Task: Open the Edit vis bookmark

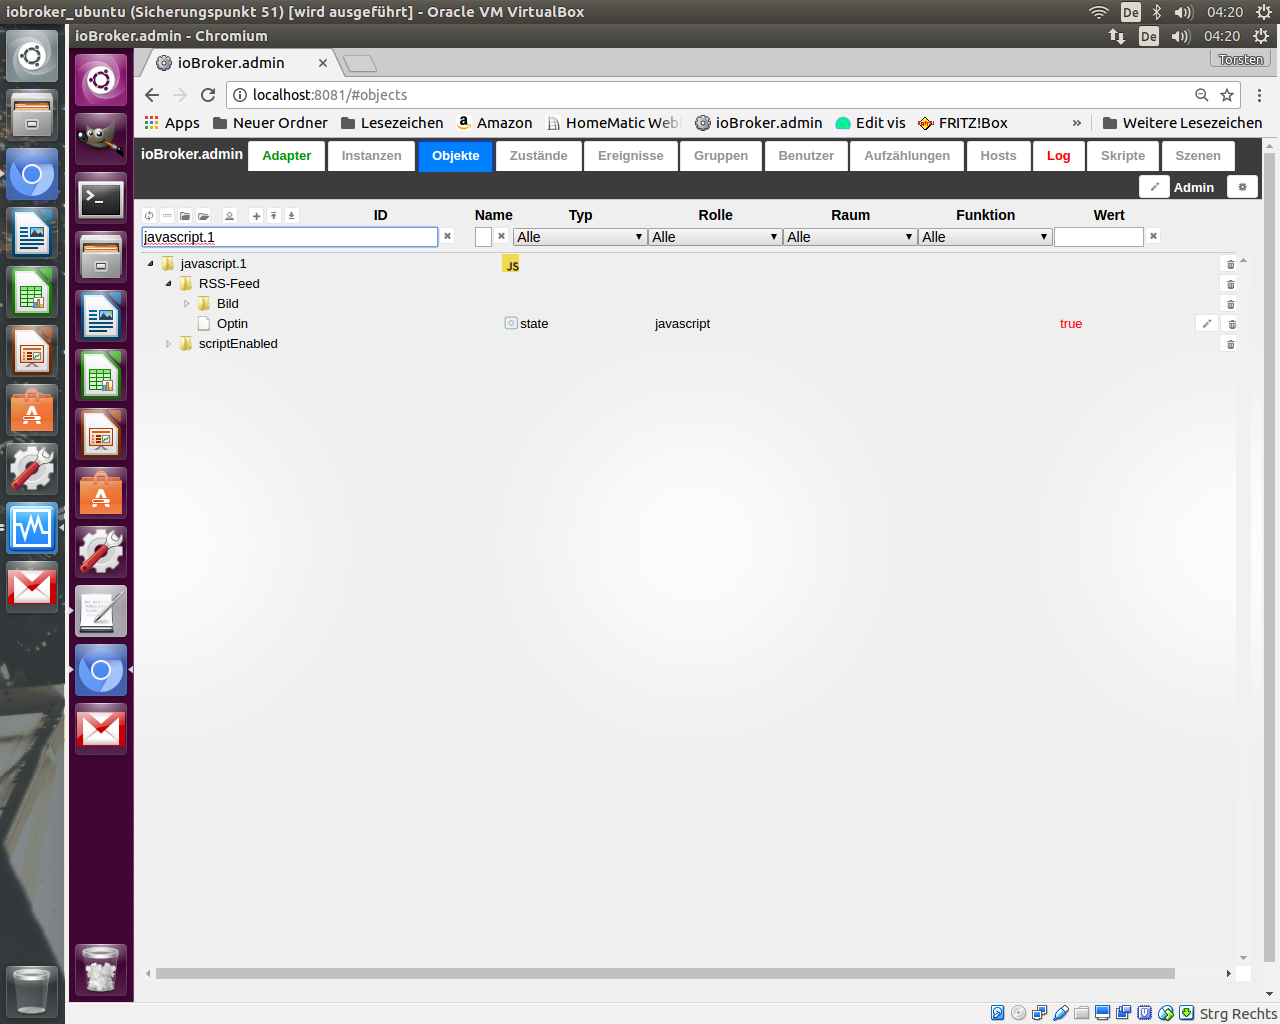Action: tap(870, 123)
